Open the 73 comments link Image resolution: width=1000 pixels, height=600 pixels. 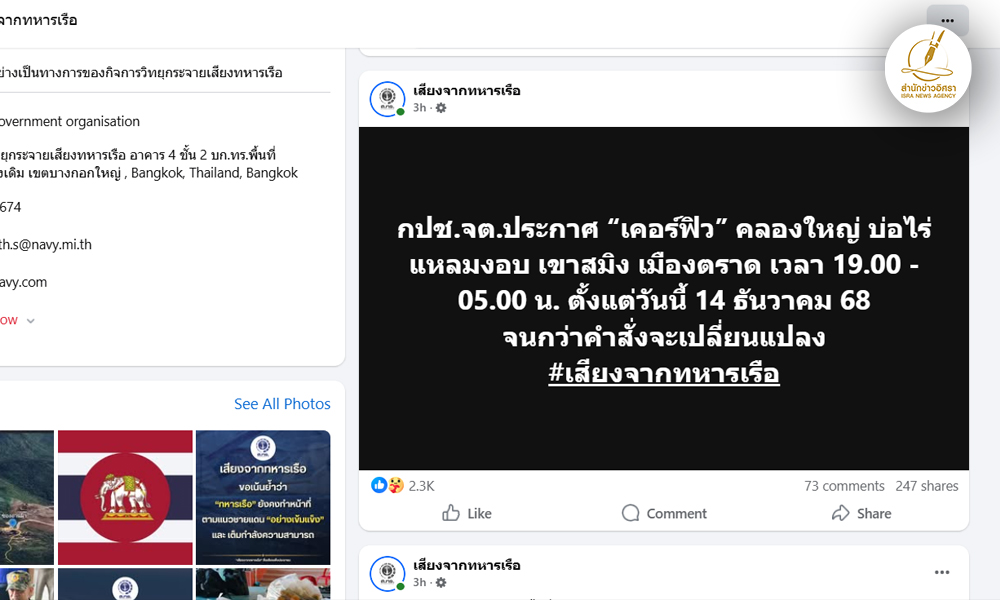[844, 486]
